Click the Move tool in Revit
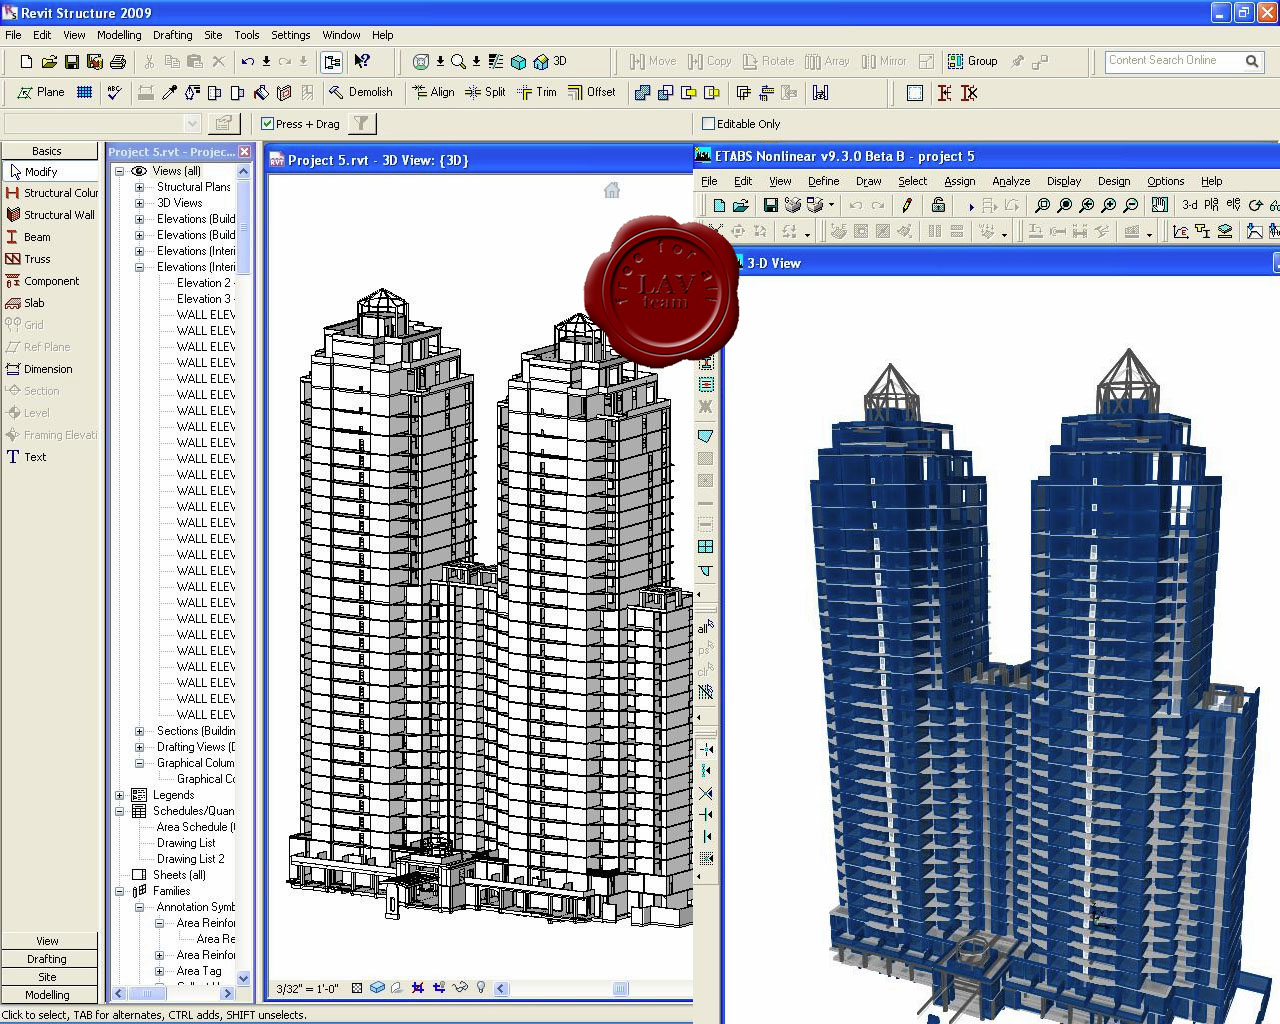 coord(653,61)
